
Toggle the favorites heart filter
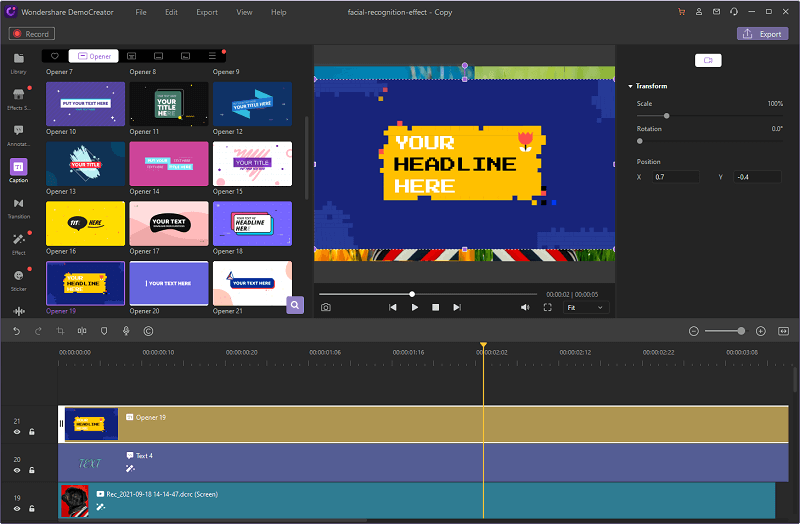point(55,56)
